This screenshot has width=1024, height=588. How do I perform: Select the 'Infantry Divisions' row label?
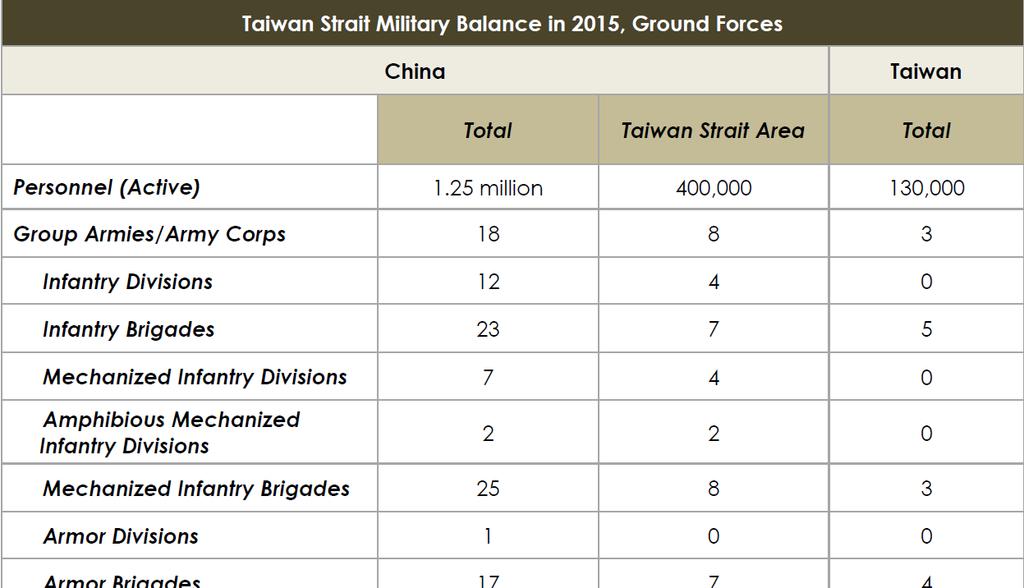127,282
